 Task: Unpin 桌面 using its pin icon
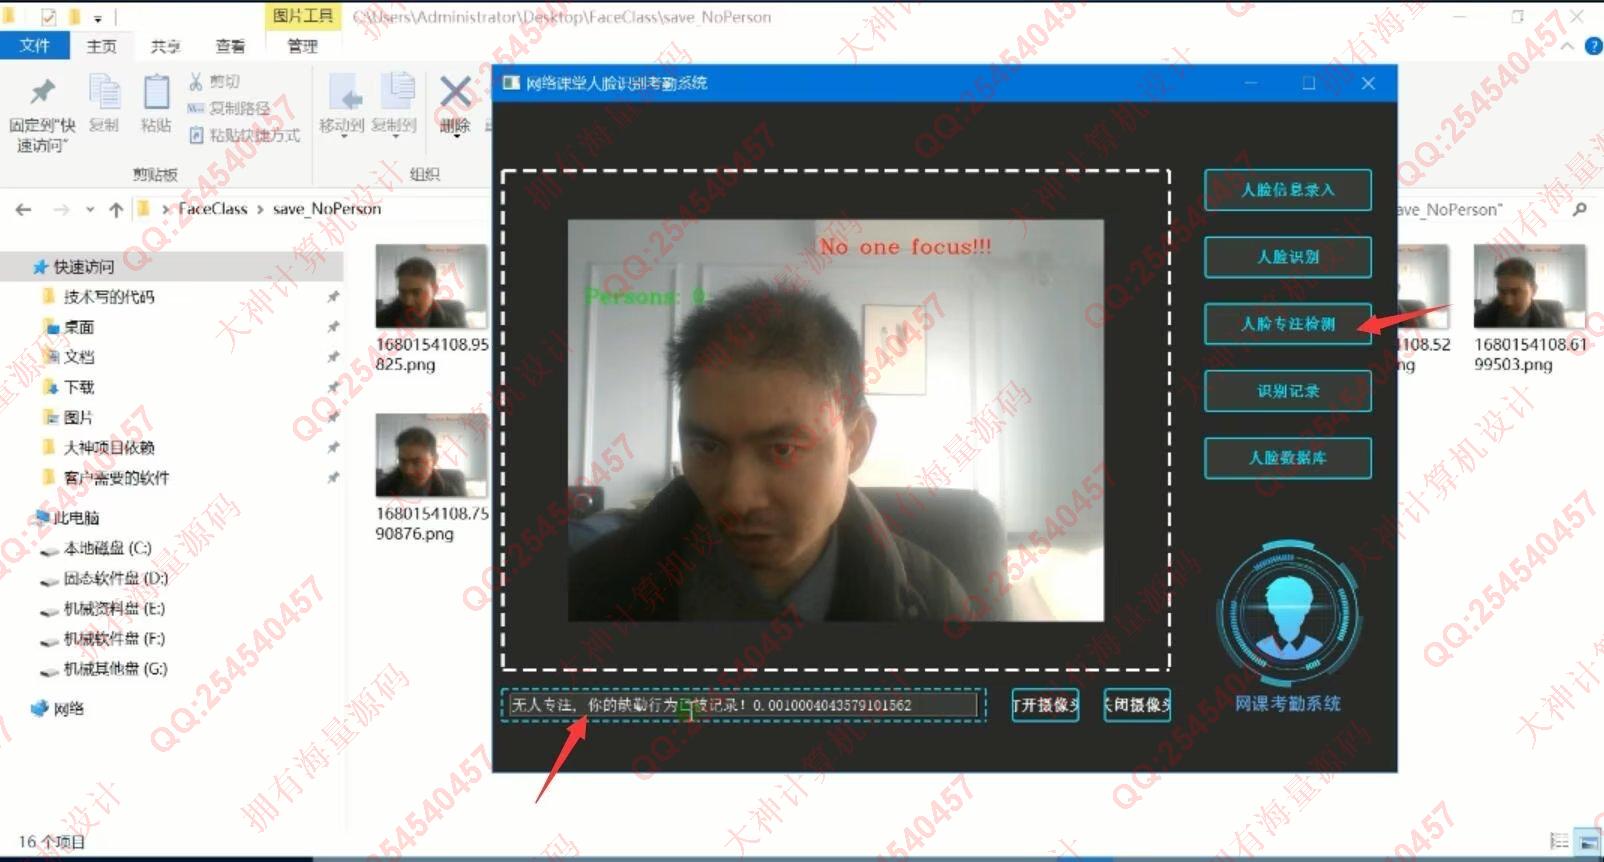(x=333, y=327)
